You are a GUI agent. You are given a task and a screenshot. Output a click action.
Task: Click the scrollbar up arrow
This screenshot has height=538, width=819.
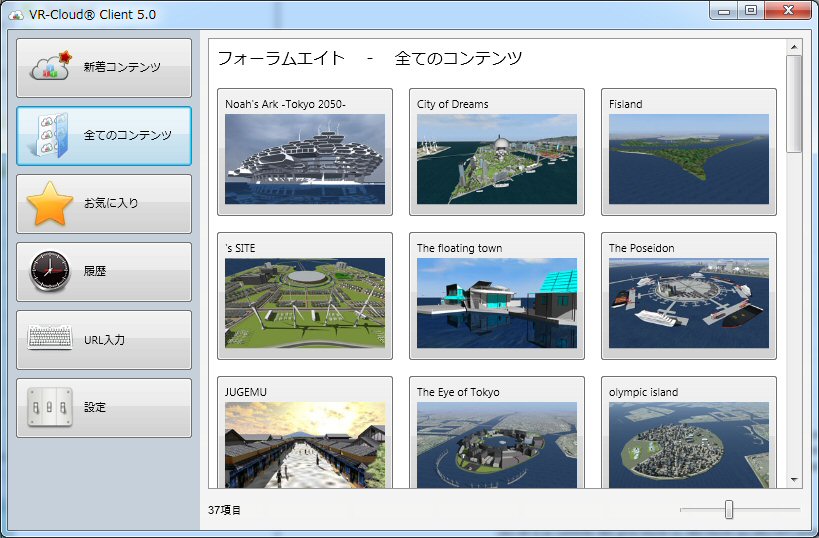[x=794, y=46]
